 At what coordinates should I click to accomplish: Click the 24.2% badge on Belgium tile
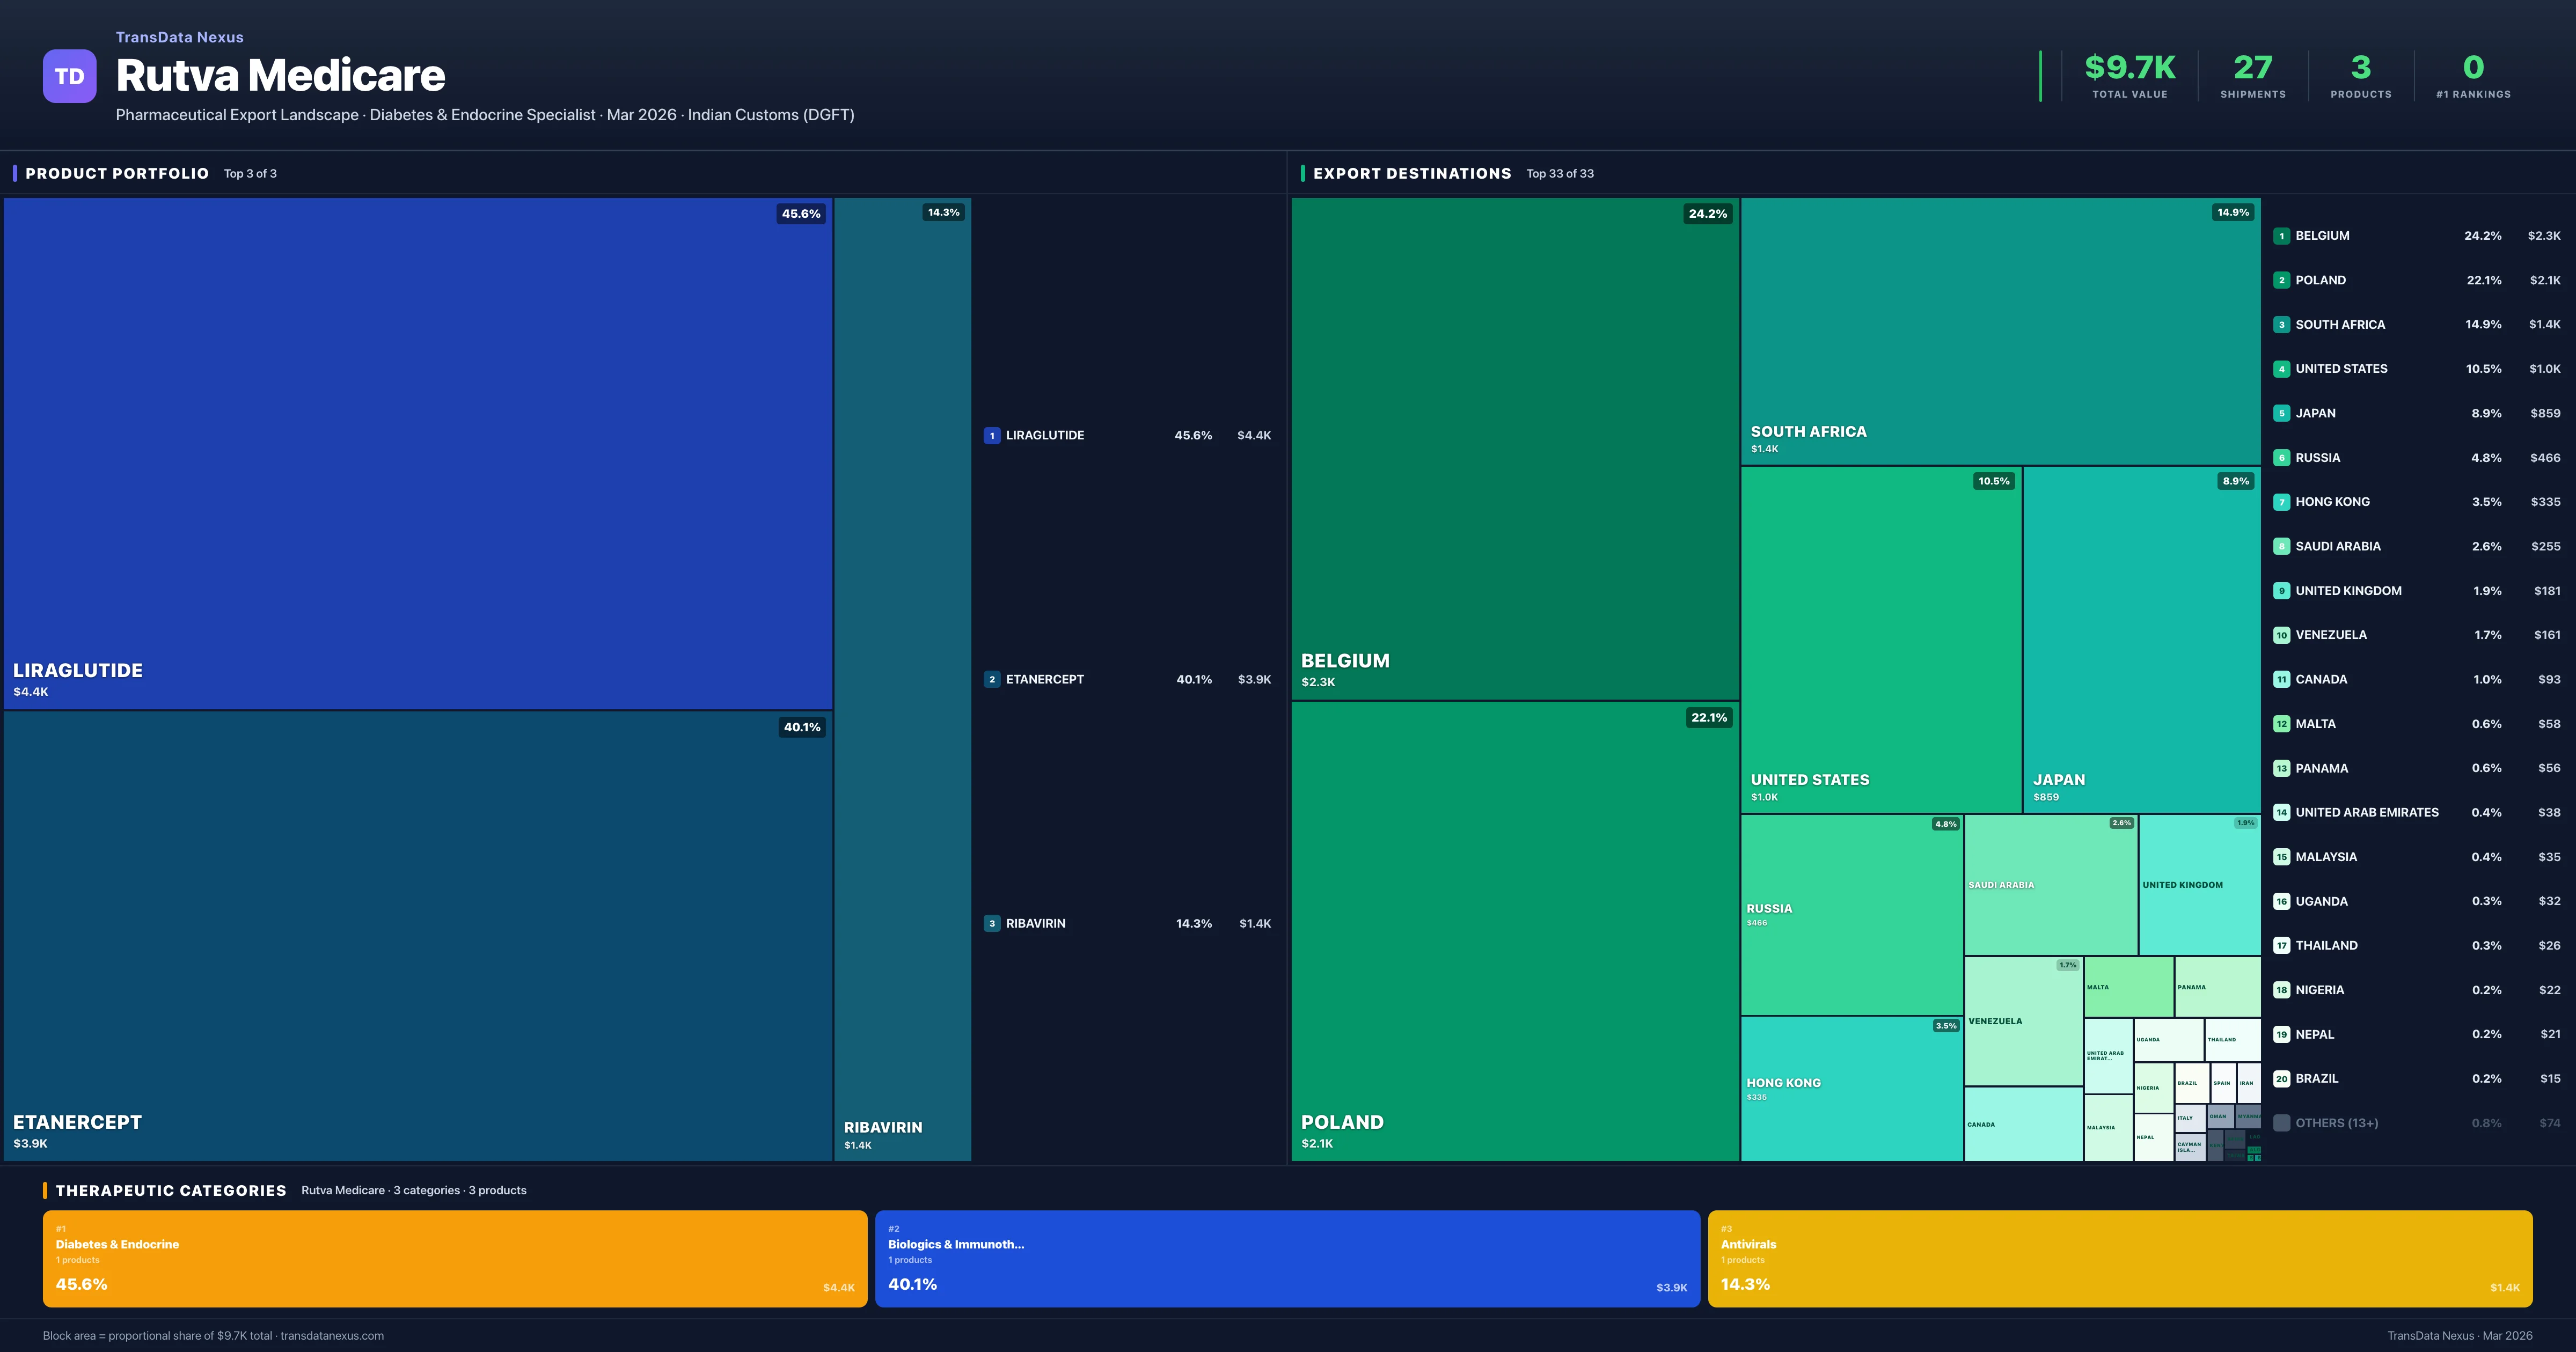pos(1707,214)
